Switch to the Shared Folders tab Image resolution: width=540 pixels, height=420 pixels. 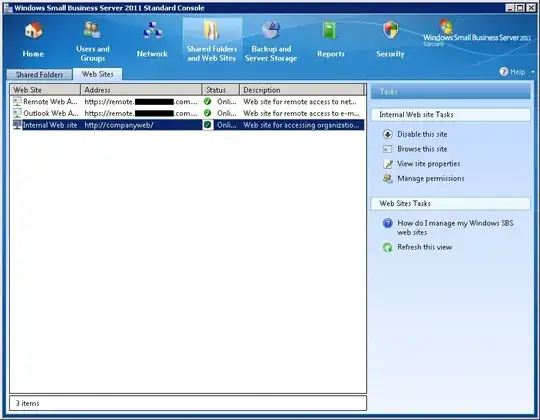click(x=40, y=74)
